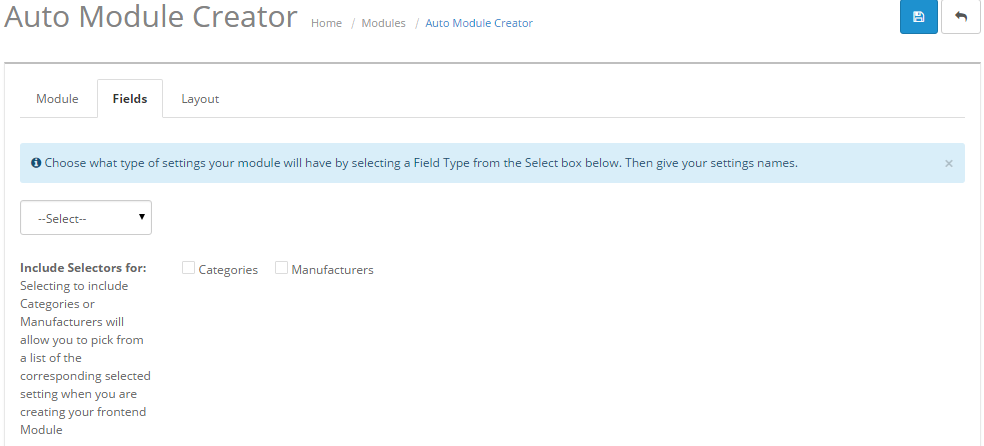Select the Fields tab
This screenshot has height=446, width=984.
130,99
